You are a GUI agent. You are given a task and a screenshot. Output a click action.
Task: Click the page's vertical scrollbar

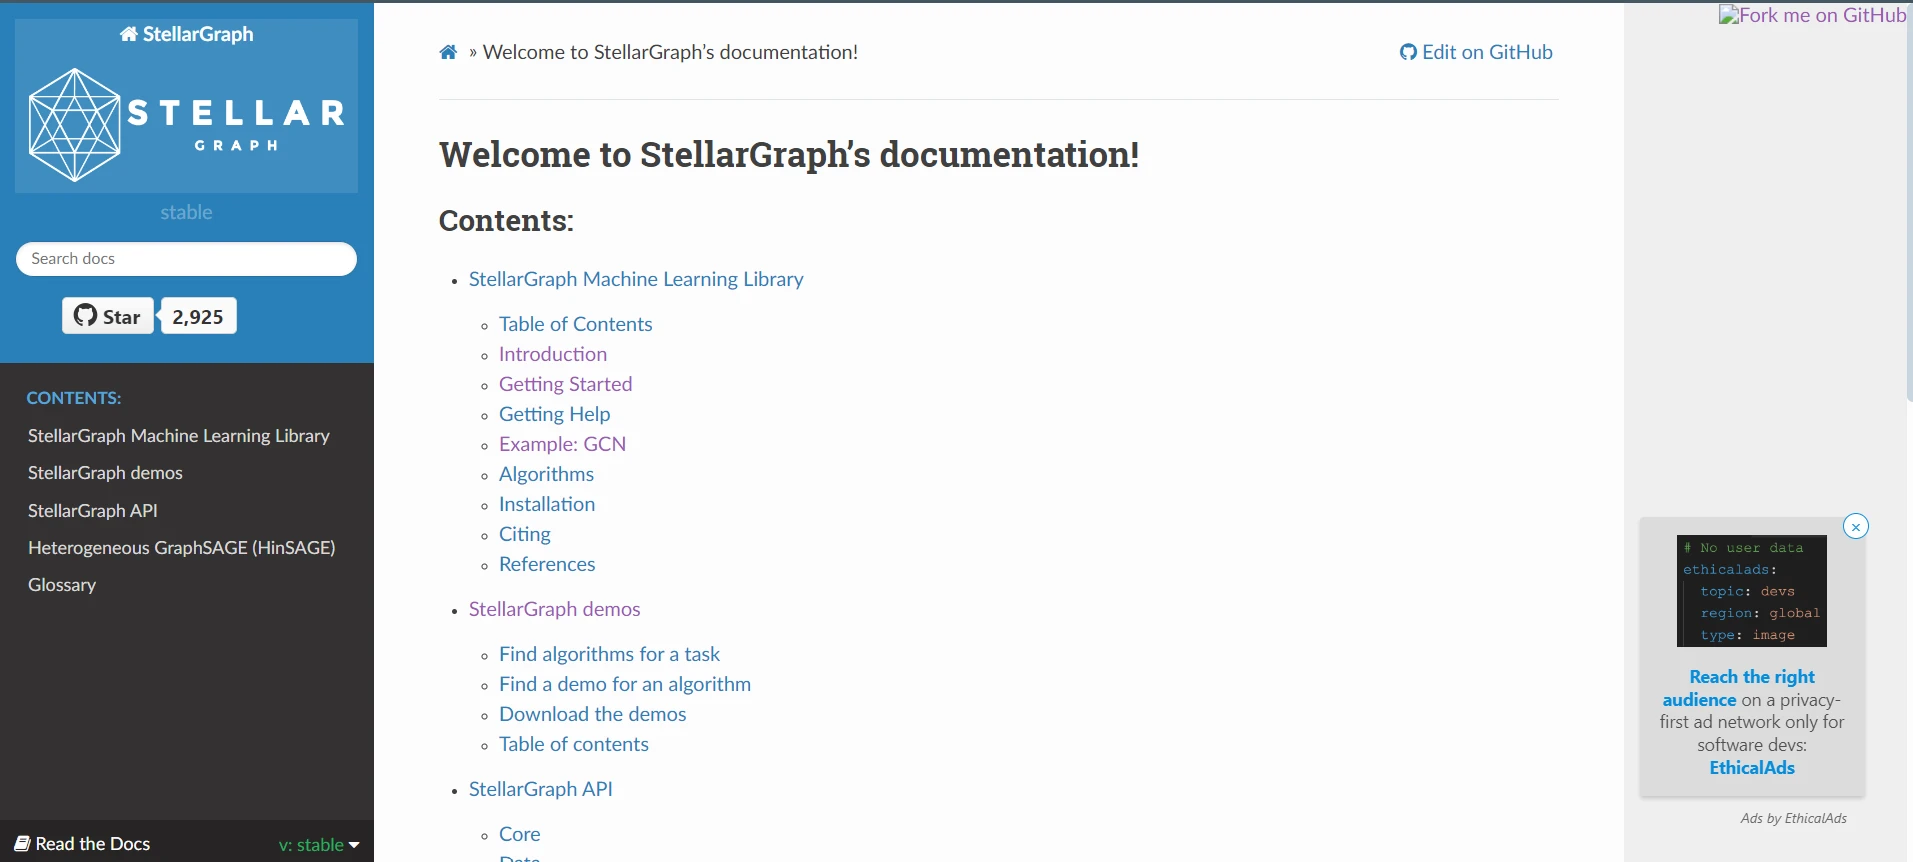[x=1909, y=200]
